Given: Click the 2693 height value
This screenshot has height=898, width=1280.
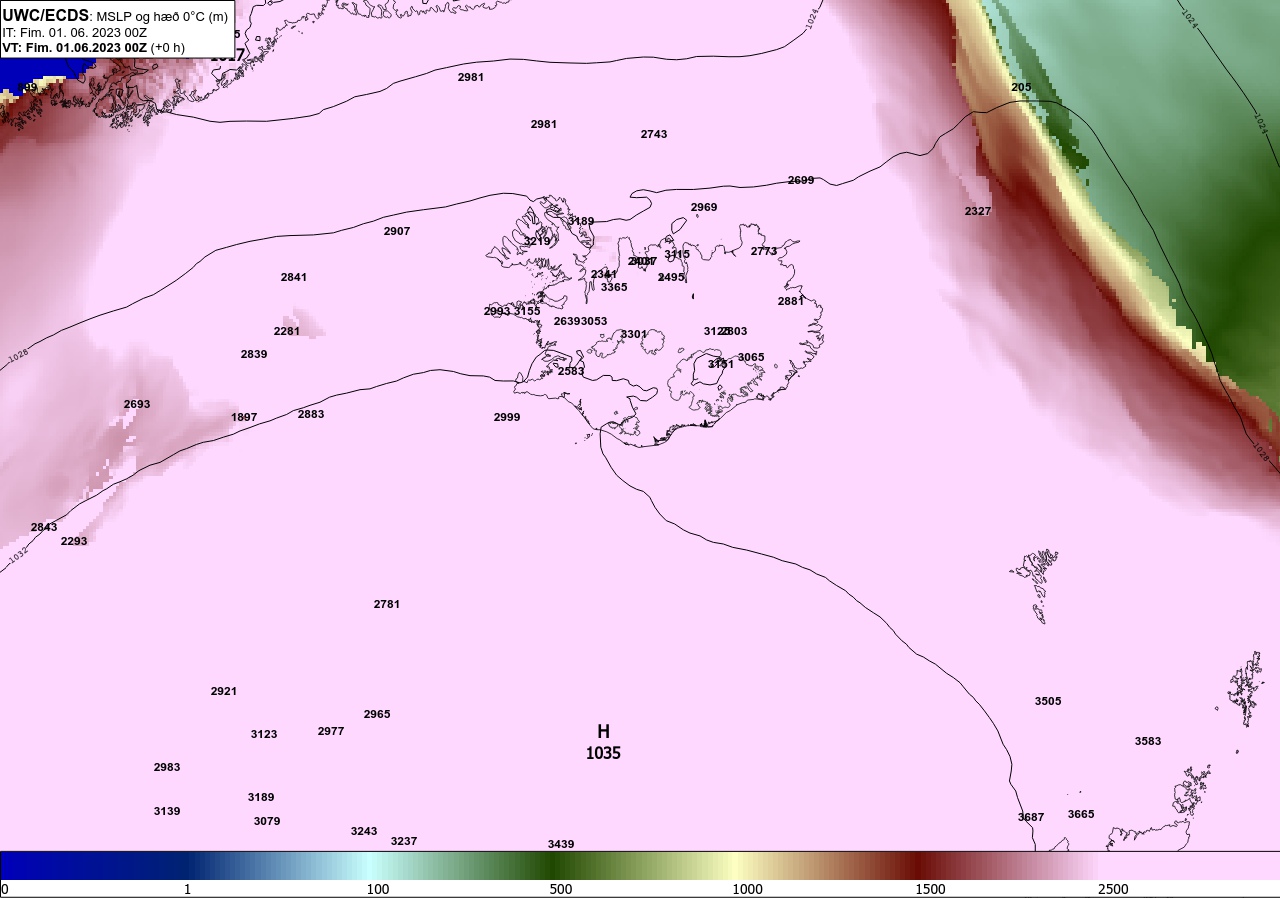Looking at the screenshot, I should (x=137, y=404).
